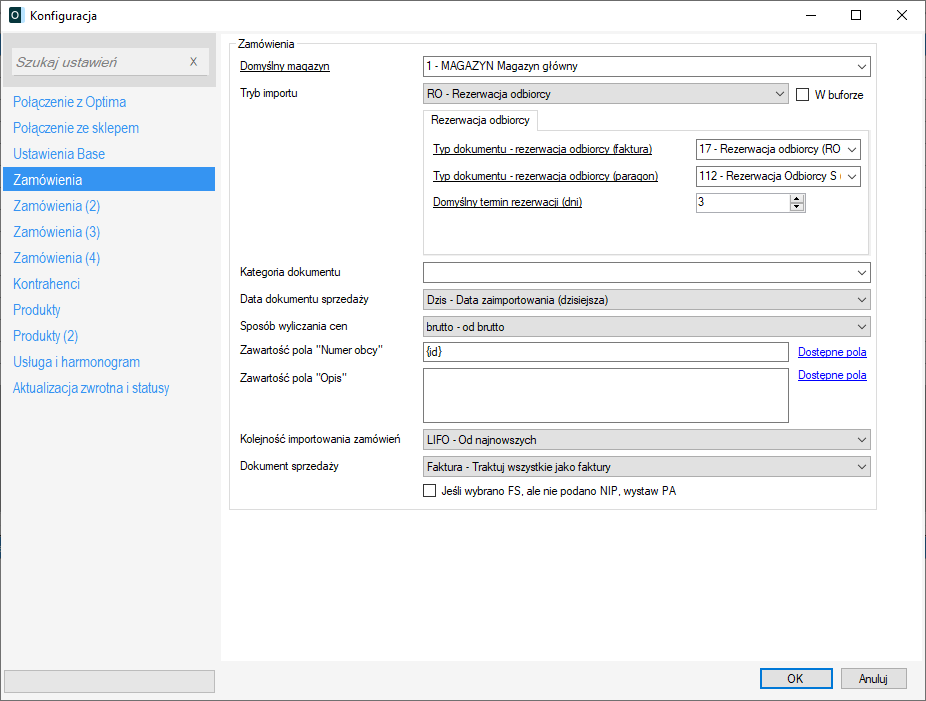The height and width of the screenshot is (701, 926).
Task: Decrease default reservation days with down arrow
Action: 797,208
